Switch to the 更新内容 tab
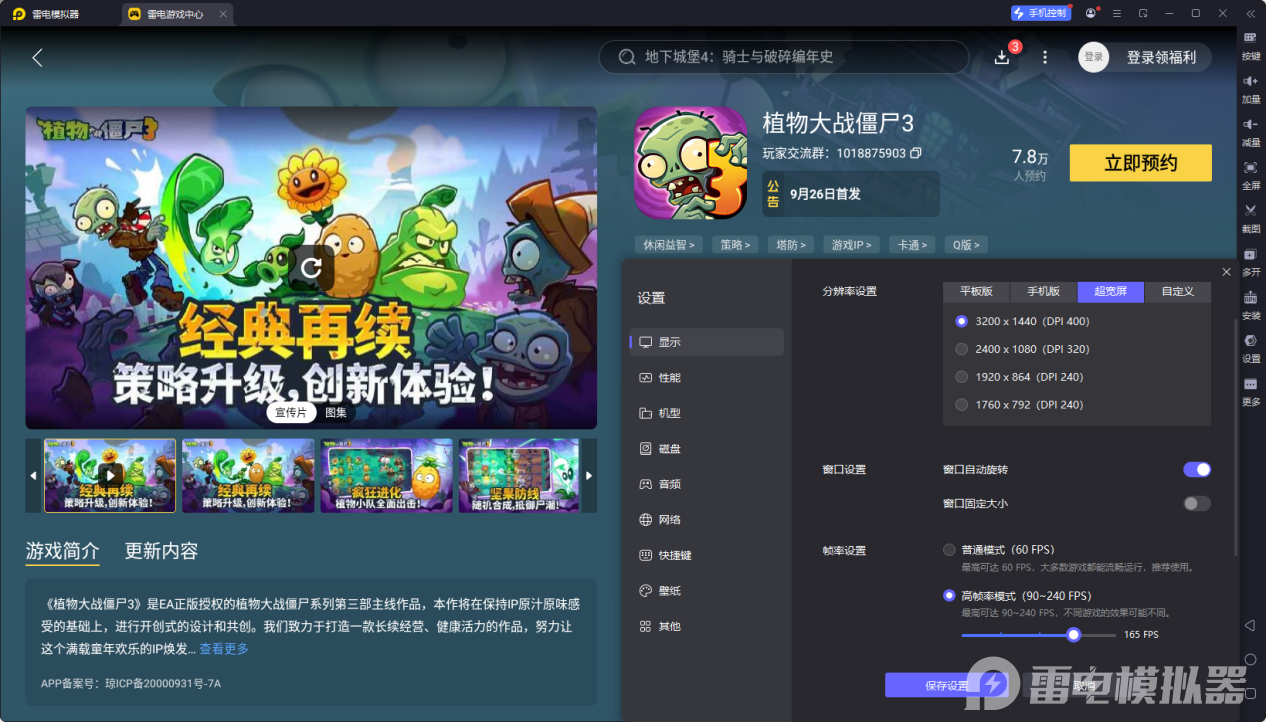Image resolution: width=1266 pixels, height=722 pixels. click(161, 551)
